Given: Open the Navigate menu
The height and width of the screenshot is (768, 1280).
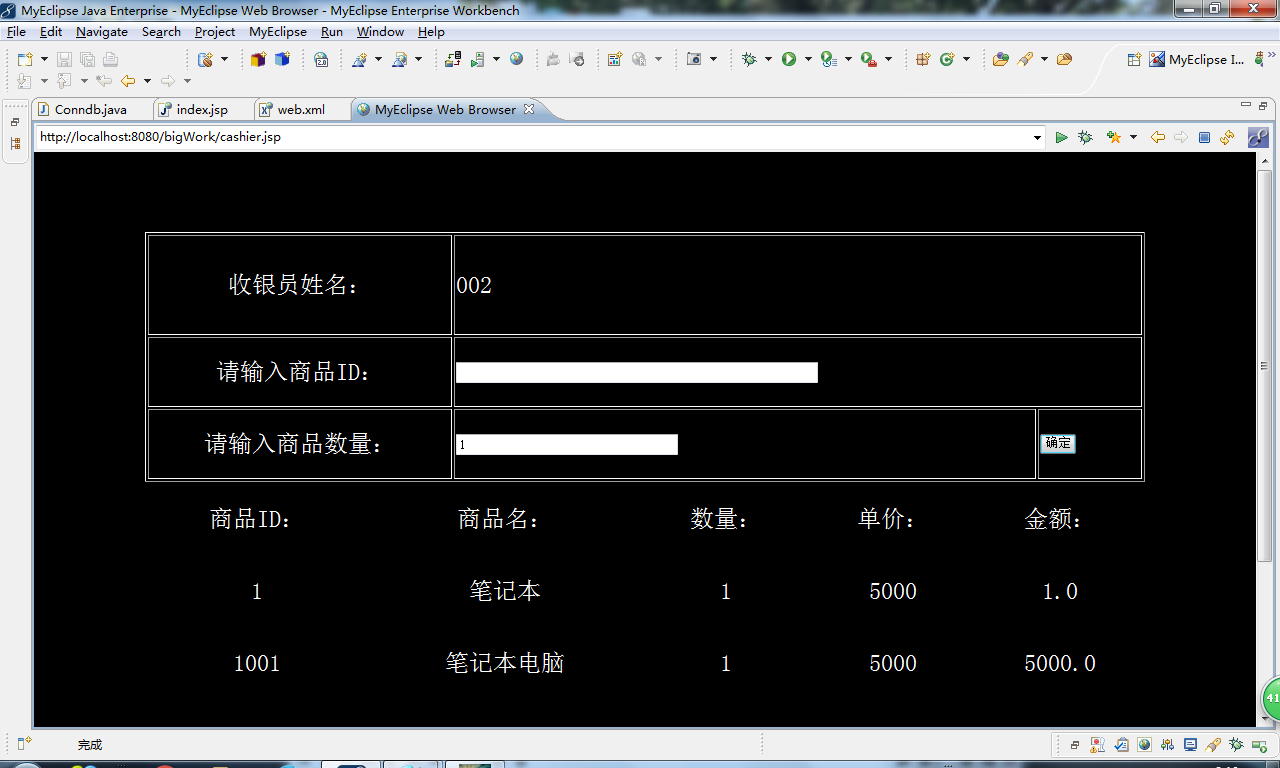Looking at the screenshot, I should (102, 32).
